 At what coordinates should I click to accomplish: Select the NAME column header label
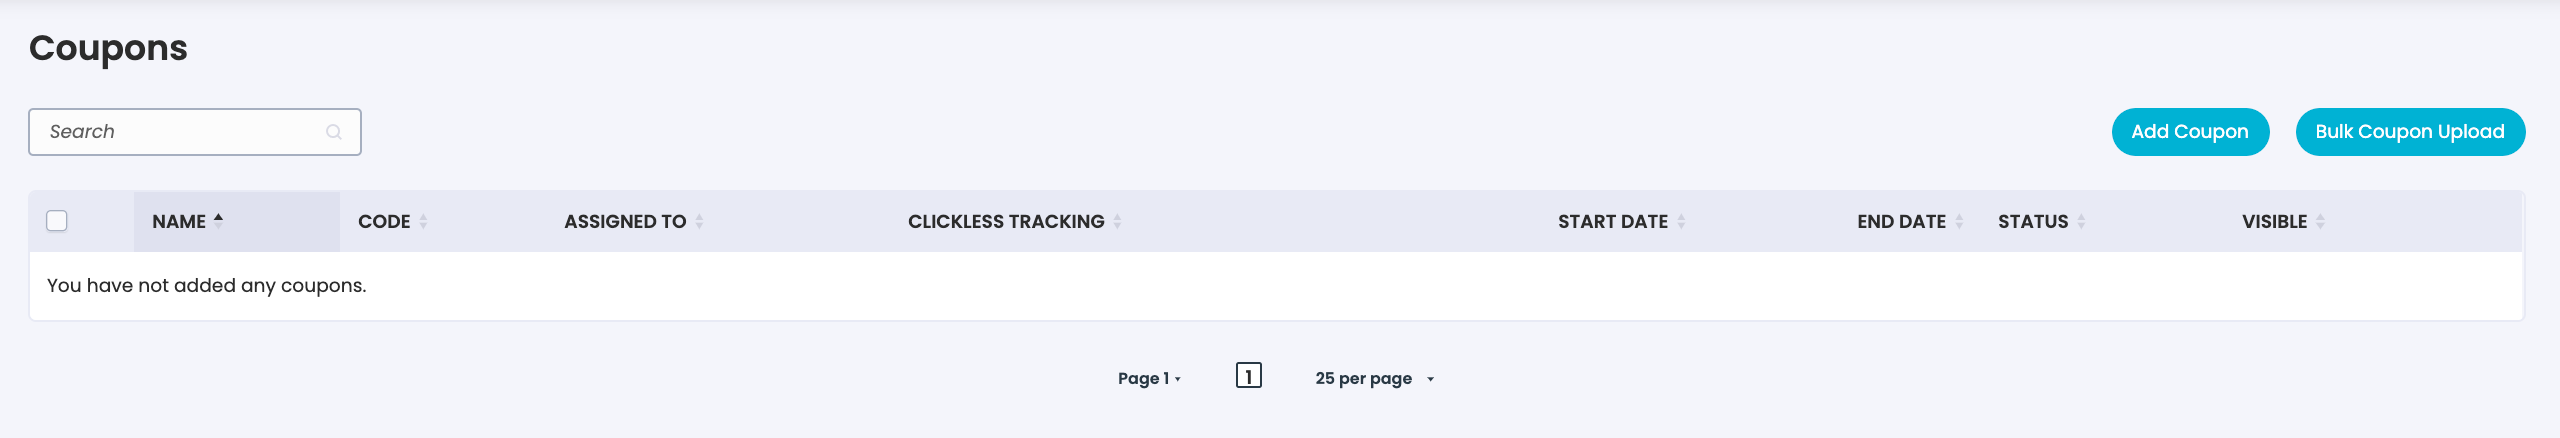click(x=179, y=221)
